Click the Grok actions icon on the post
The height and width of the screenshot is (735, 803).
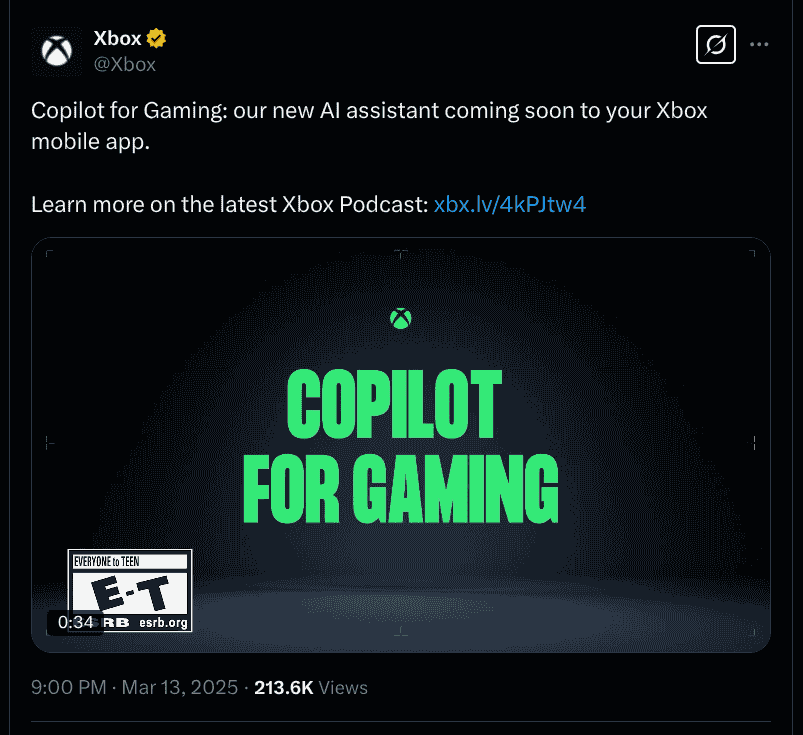pyautogui.click(x=716, y=44)
